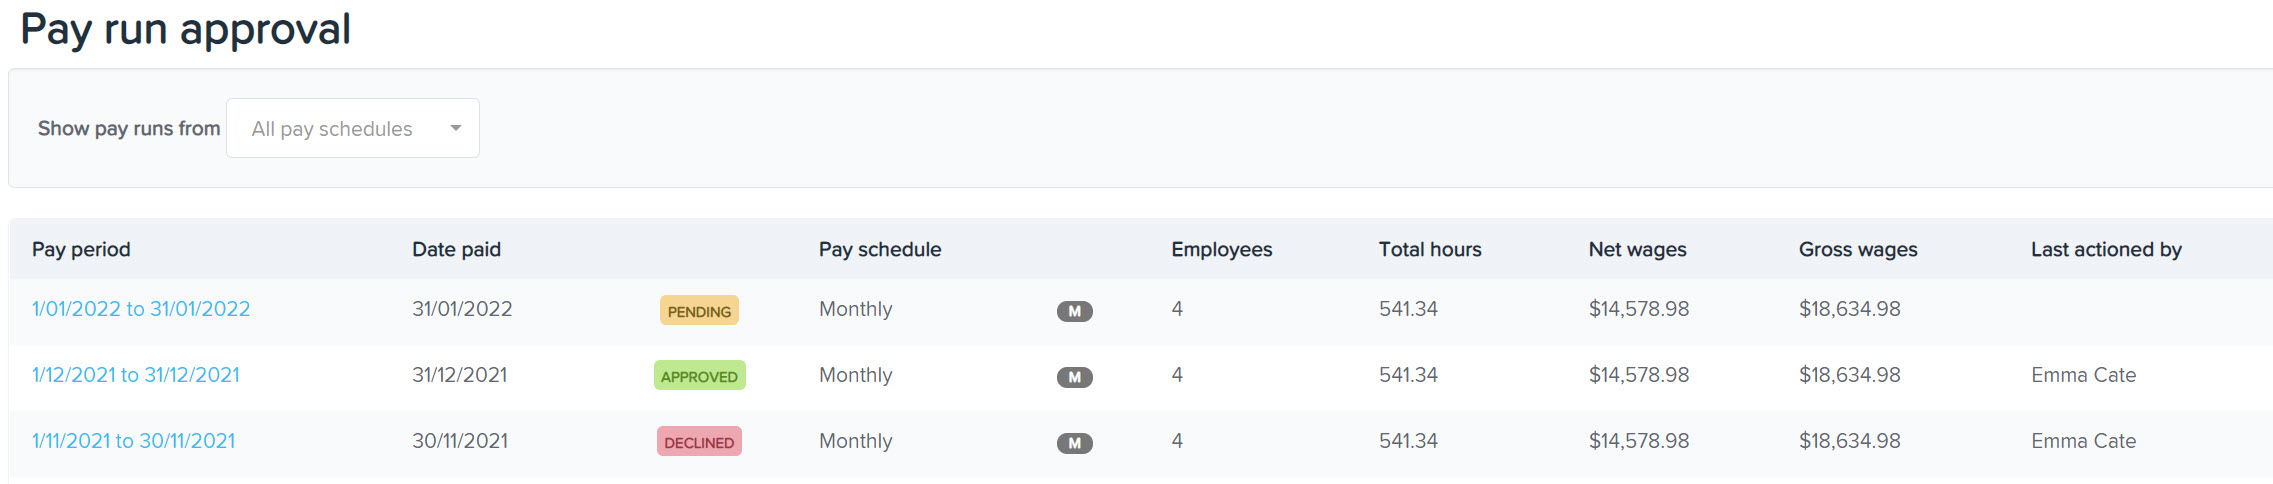Click the APPROVED status badge
Screen dimensions: 2273x484
coord(699,376)
